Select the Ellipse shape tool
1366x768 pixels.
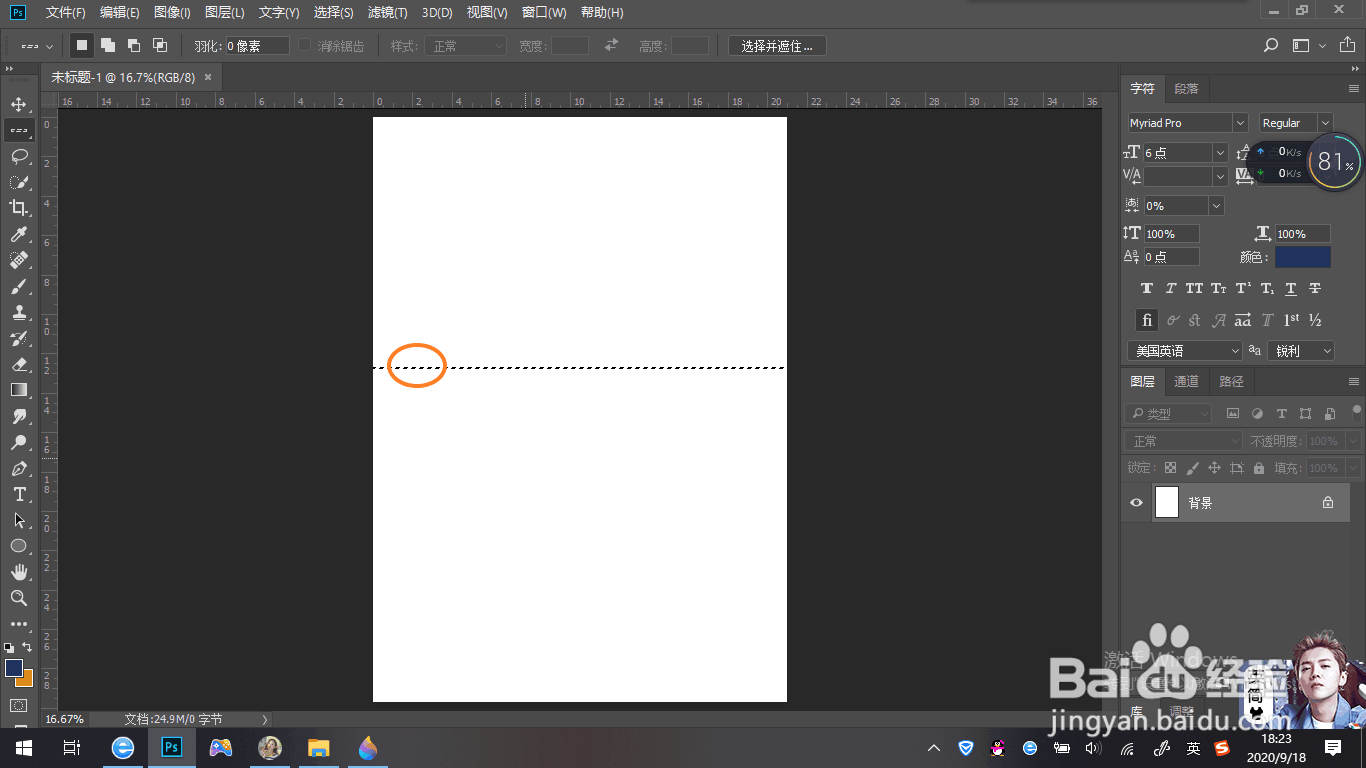[18, 546]
